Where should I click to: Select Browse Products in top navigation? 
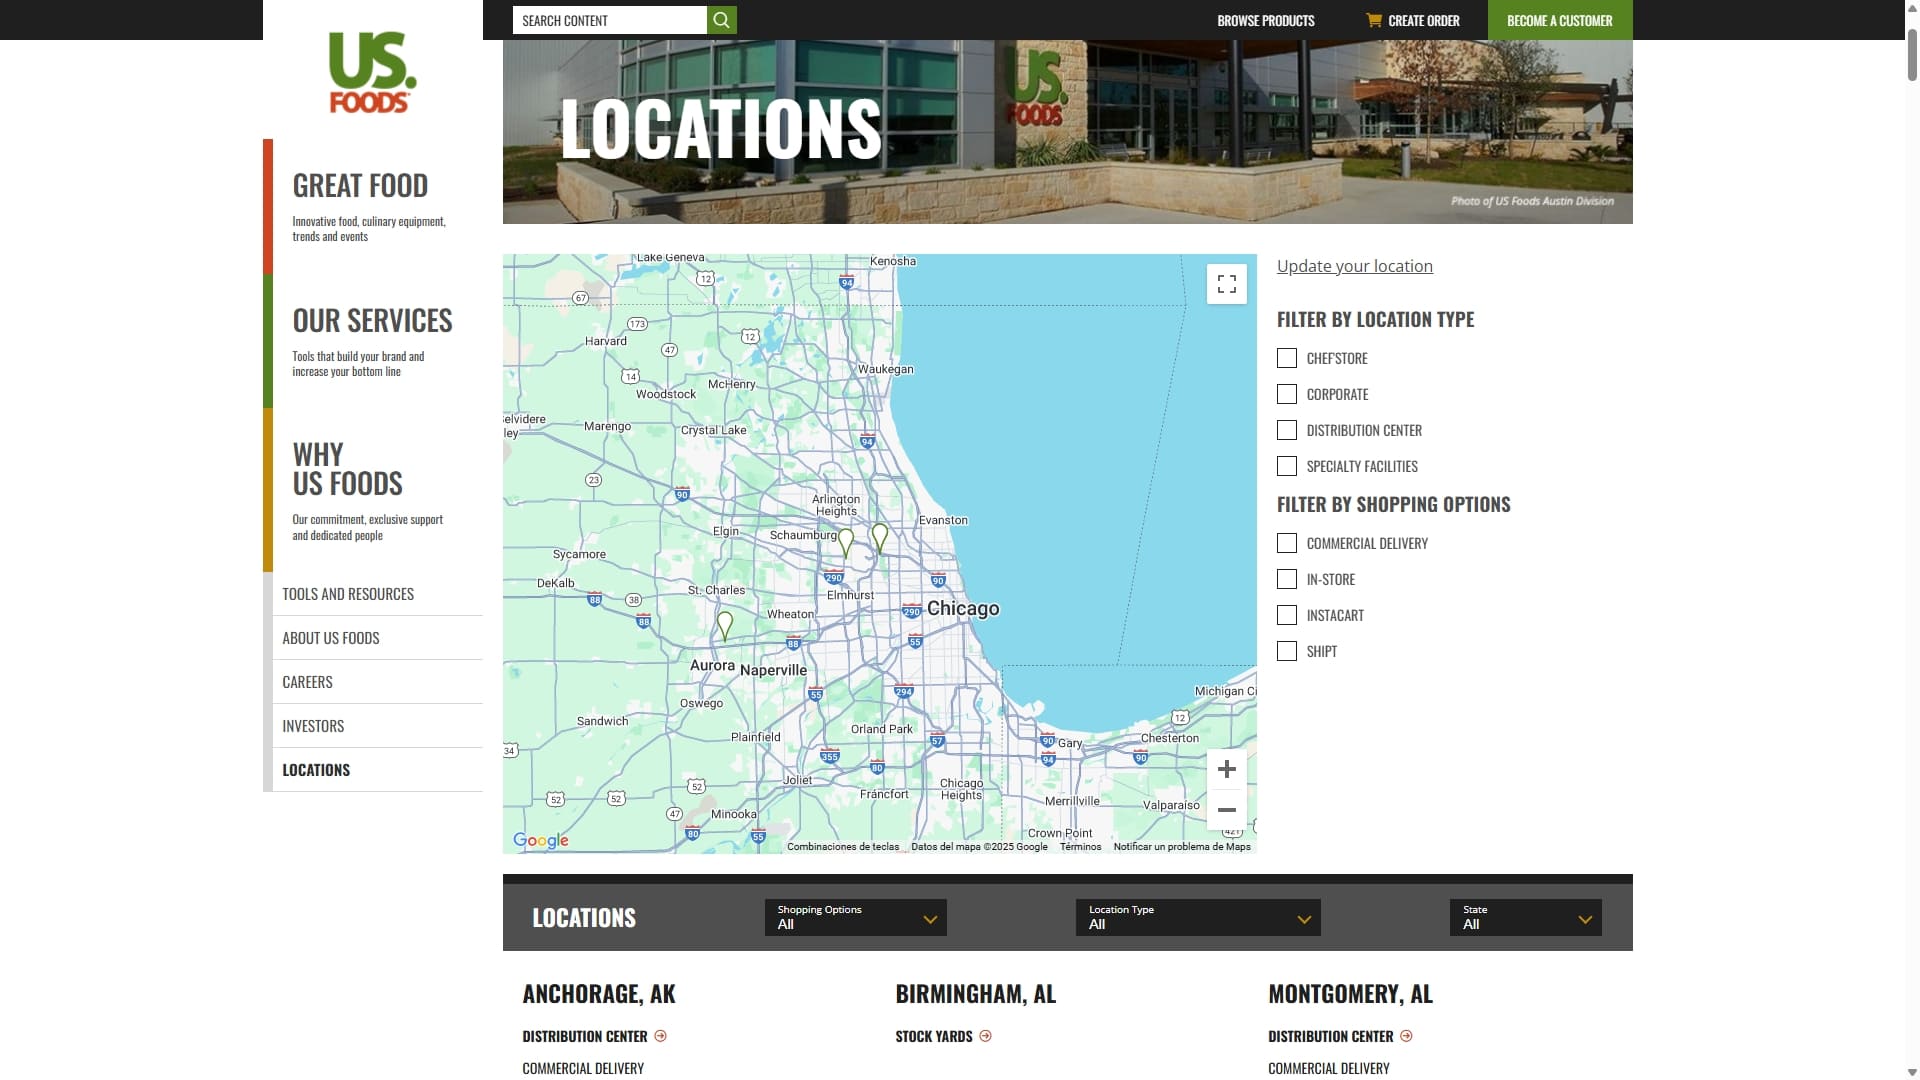point(1265,20)
